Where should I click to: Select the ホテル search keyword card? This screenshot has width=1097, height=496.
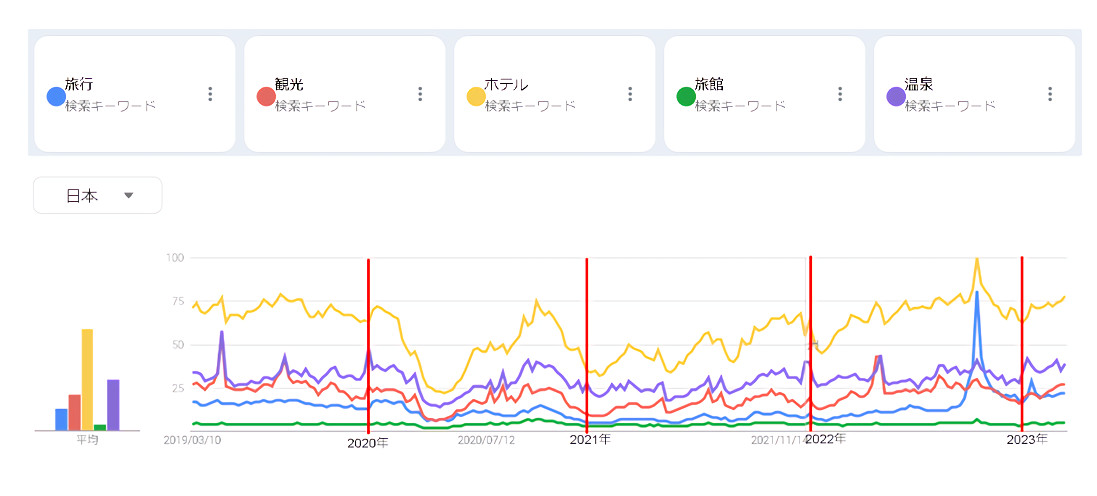pos(555,94)
